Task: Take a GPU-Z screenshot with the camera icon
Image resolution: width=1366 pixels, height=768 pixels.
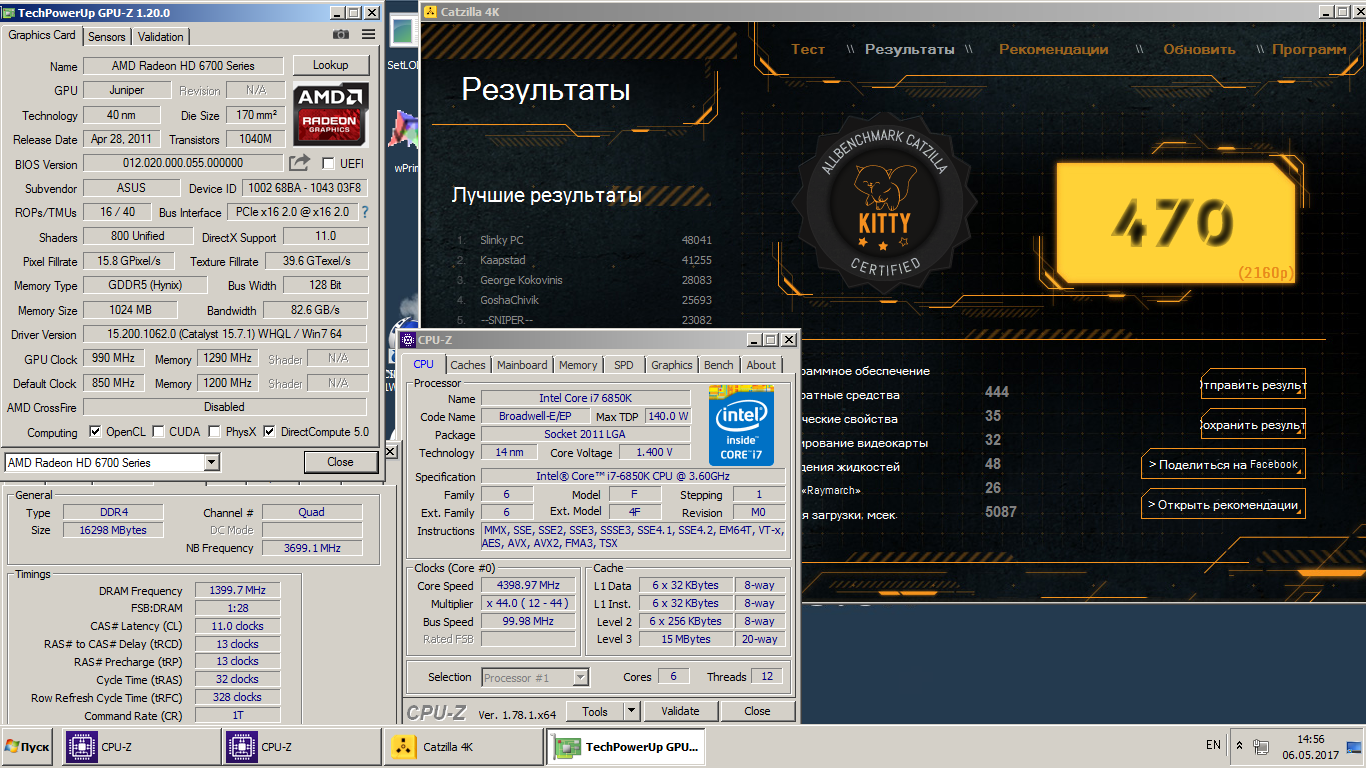Action: point(341,35)
